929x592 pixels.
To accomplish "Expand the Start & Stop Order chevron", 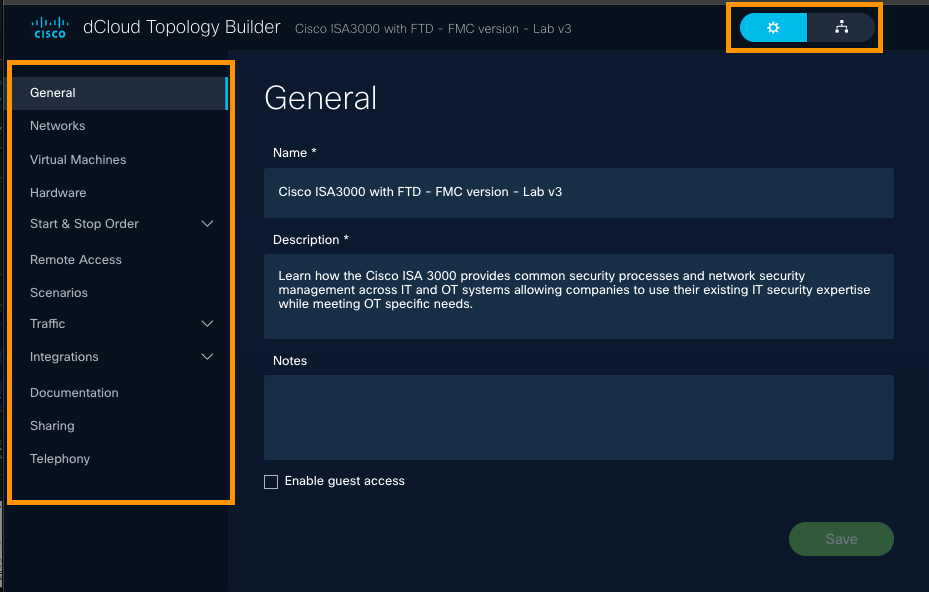I will (x=207, y=224).
